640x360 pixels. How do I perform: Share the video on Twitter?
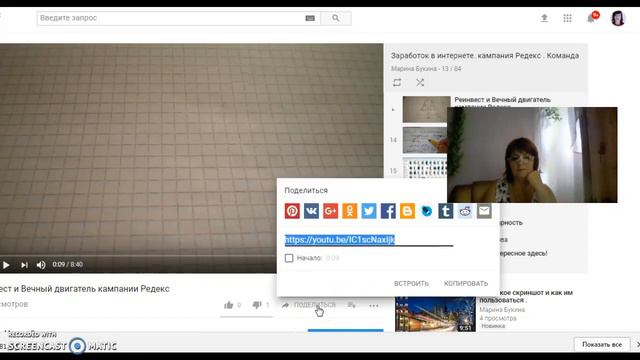coord(369,211)
